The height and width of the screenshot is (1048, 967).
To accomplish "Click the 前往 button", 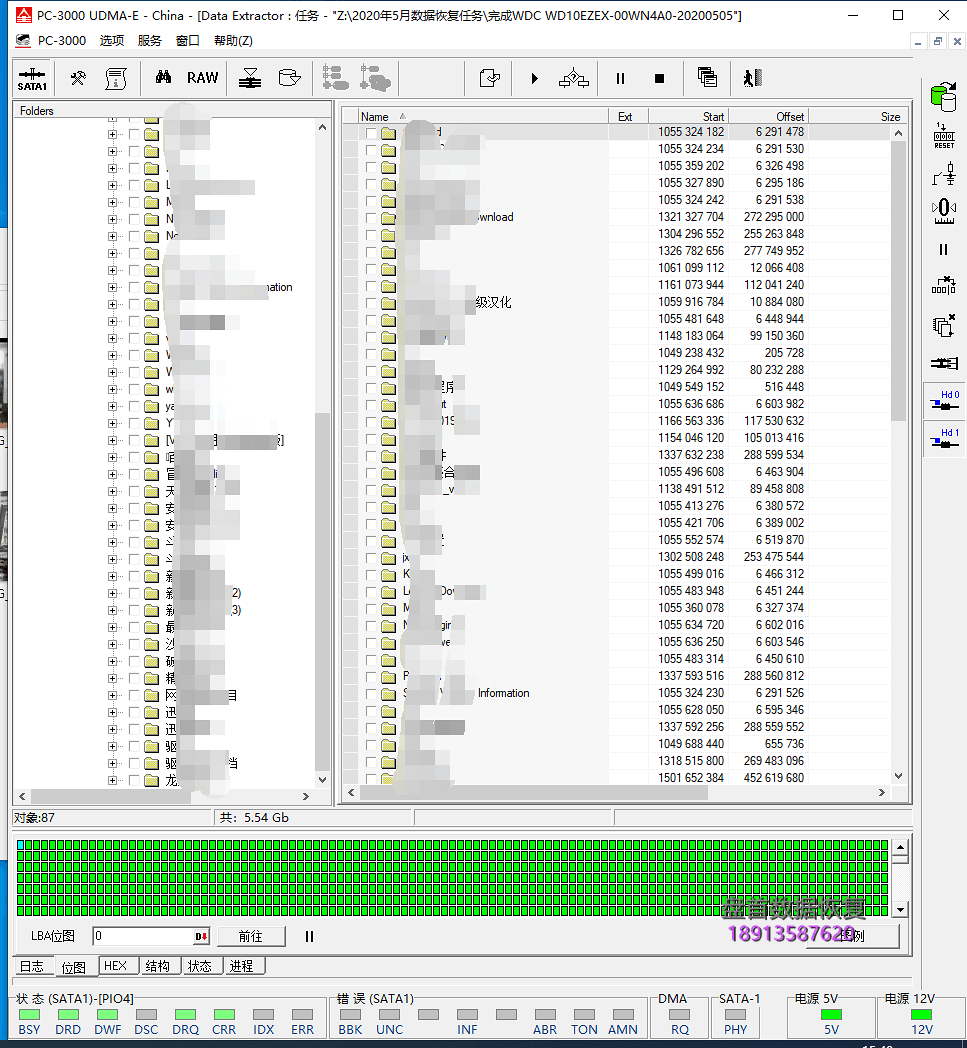I will click(251, 936).
